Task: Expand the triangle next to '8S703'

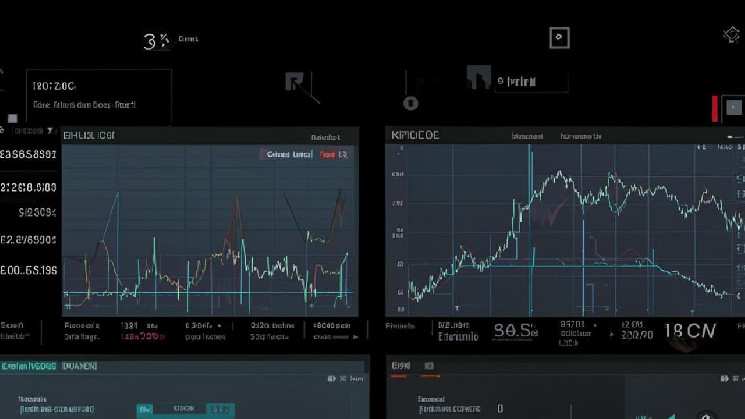Action: [595, 325]
